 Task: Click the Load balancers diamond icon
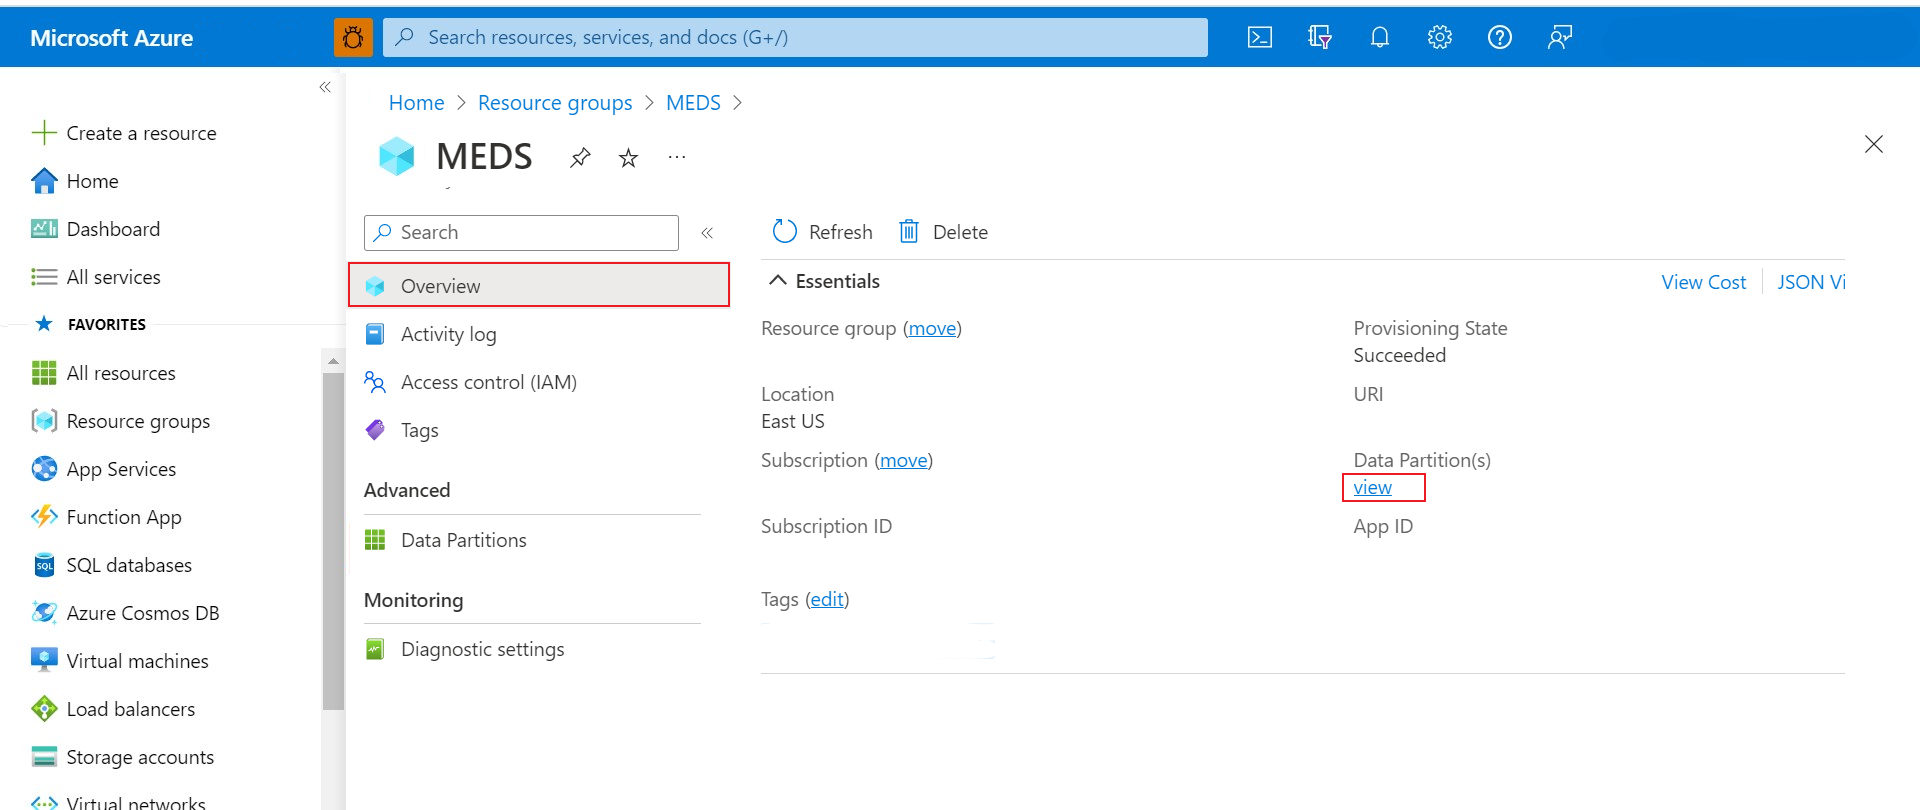pos(44,709)
